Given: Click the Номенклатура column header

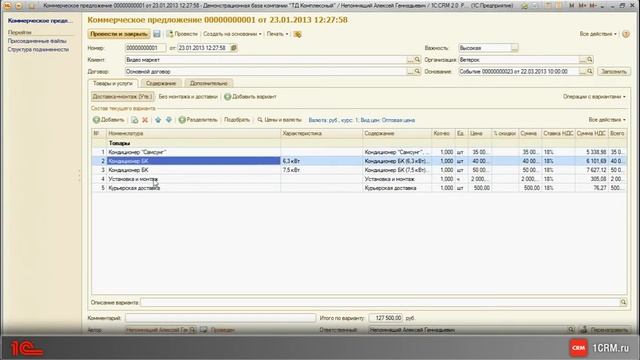Looking at the screenshot, I should [193, 133].
